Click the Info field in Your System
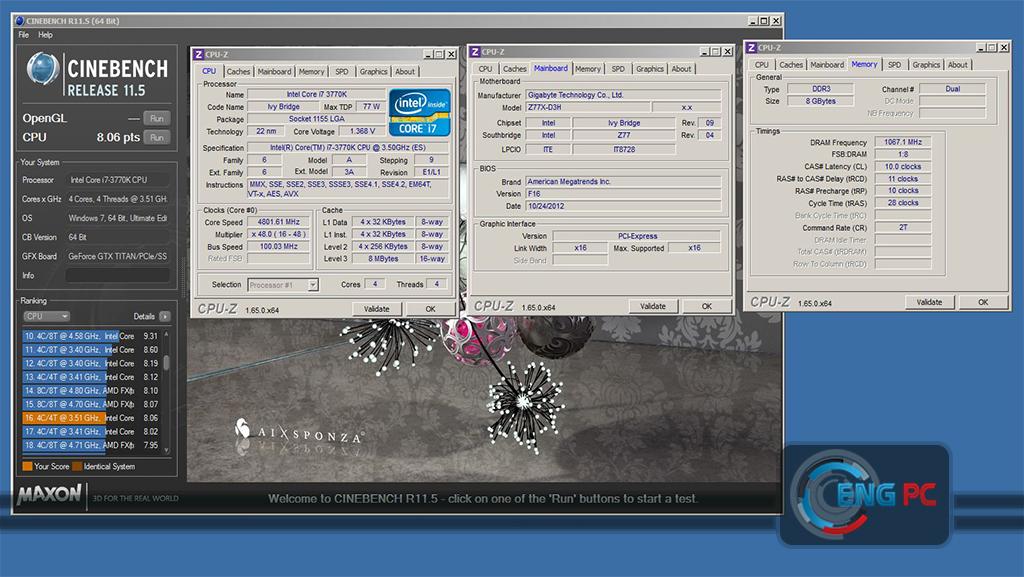Screen dimensions: 1024x577 coord(118,275)
